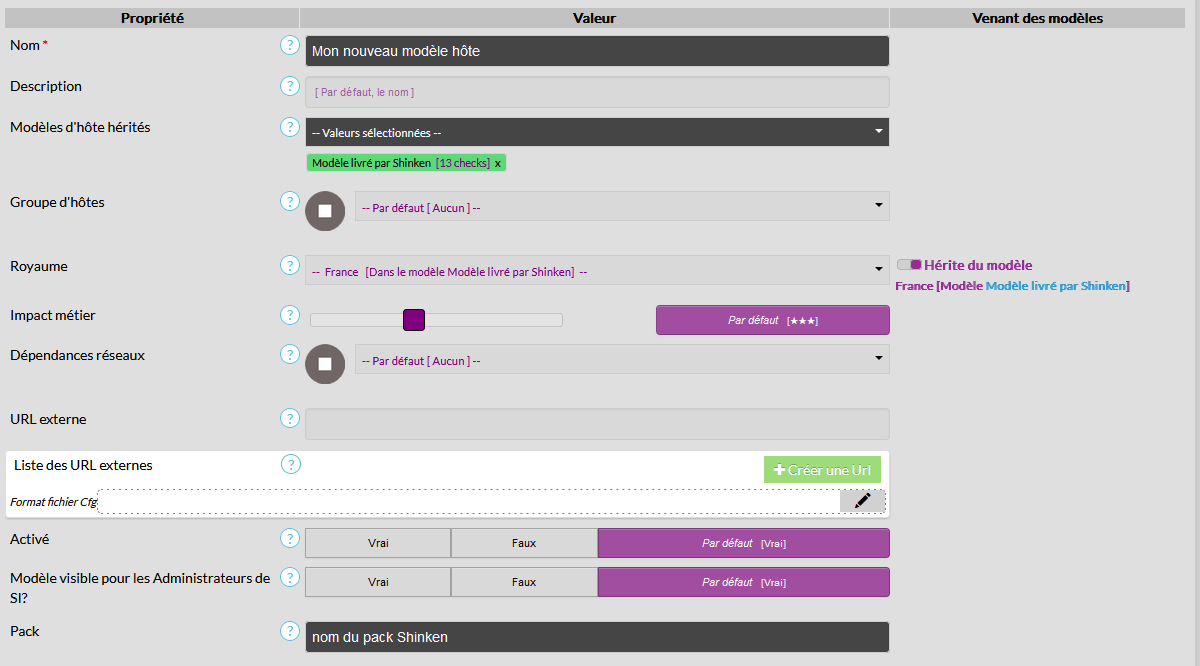Screen dimensions: 1200x666
Task: Click the Groupe d'hôtes round stop button
Action: (324, 211)
